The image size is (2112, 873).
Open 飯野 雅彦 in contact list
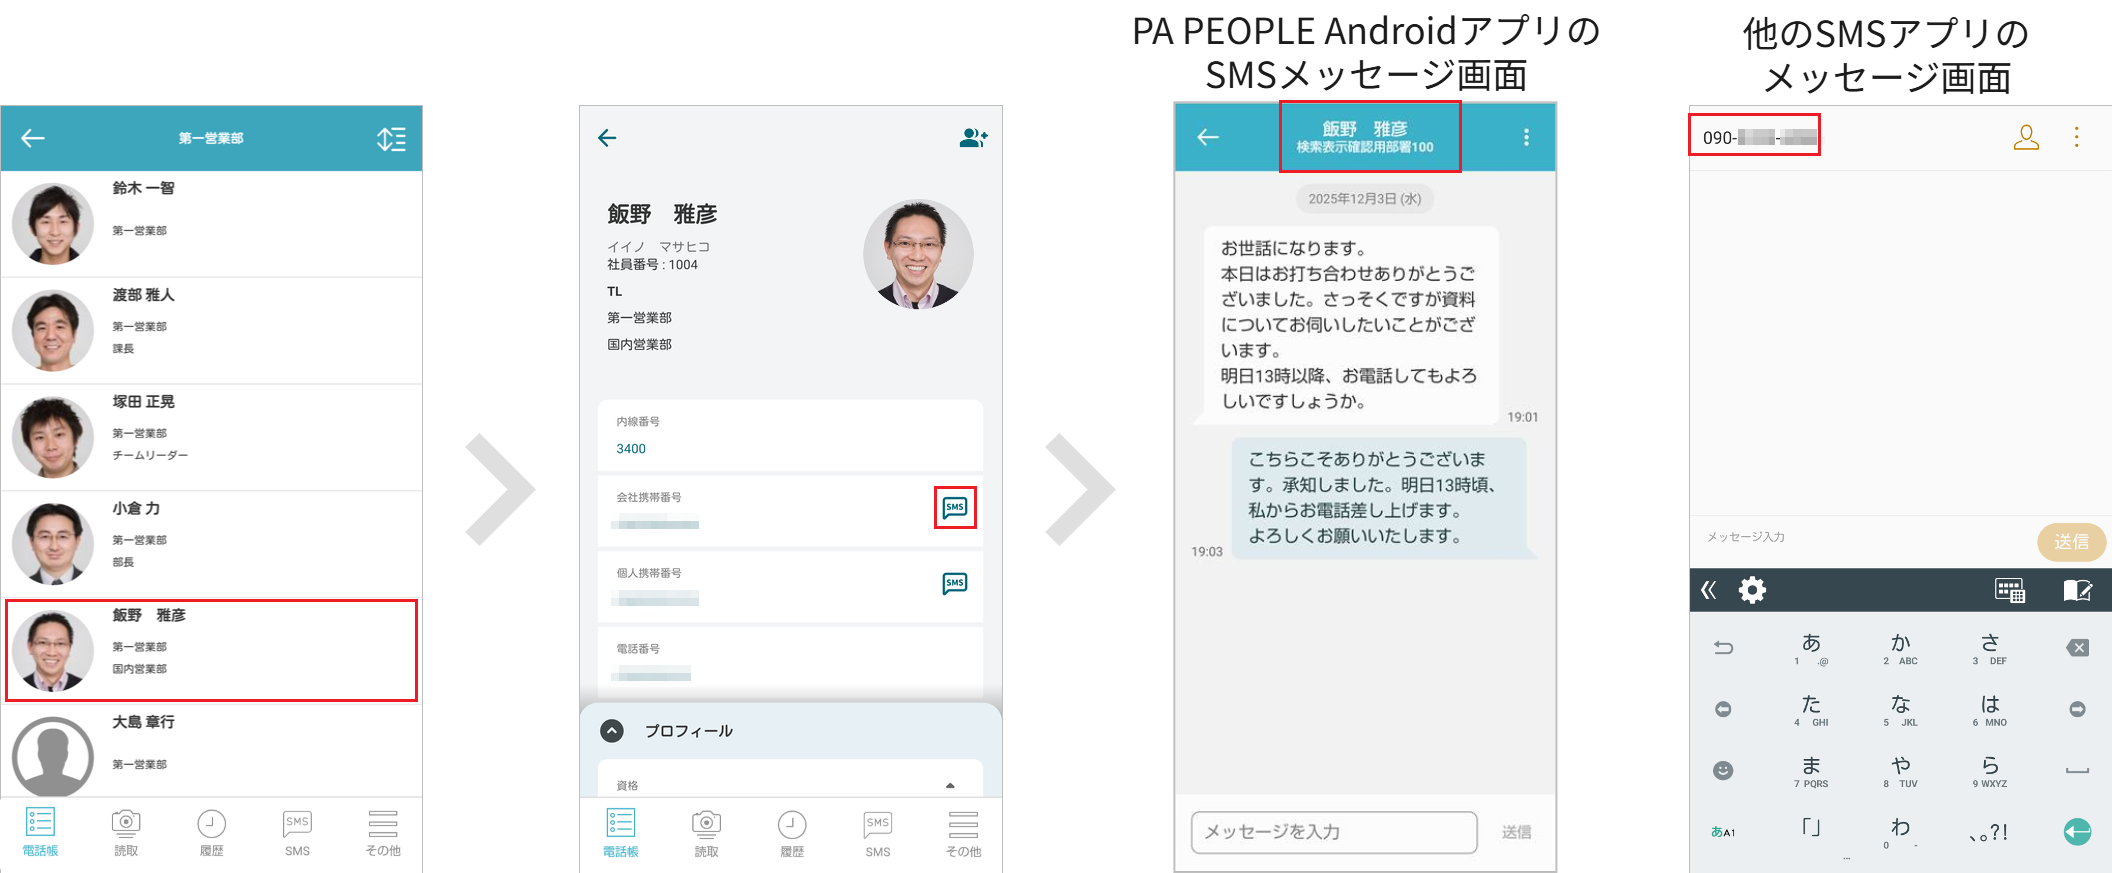211,650
